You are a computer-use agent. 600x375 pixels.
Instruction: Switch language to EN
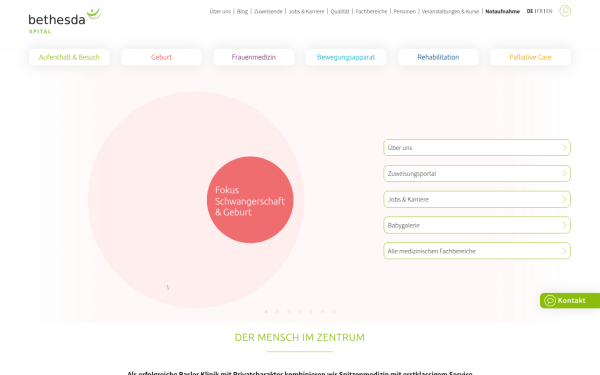point(549,11)
